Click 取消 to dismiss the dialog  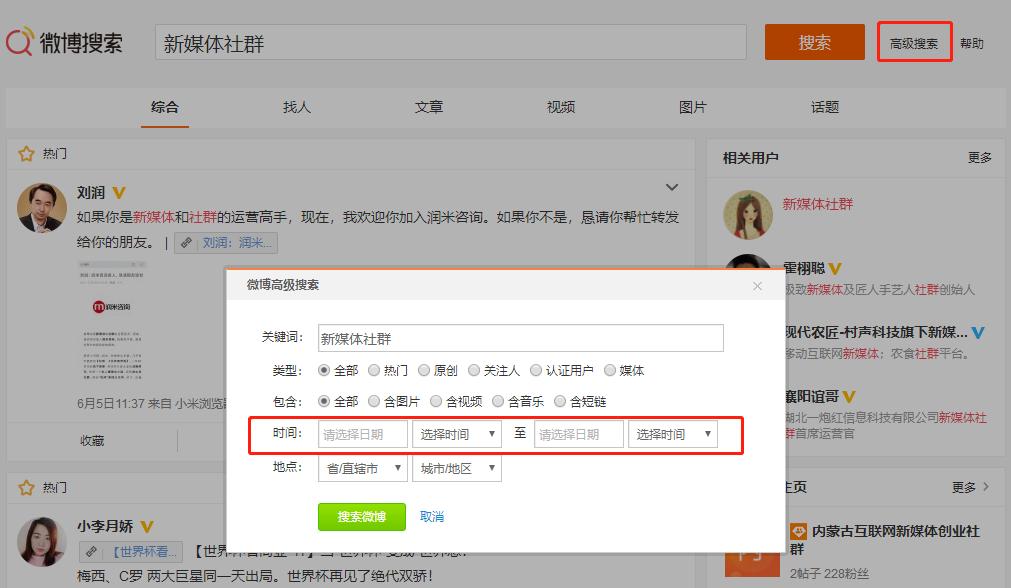(x=431, y=517)
